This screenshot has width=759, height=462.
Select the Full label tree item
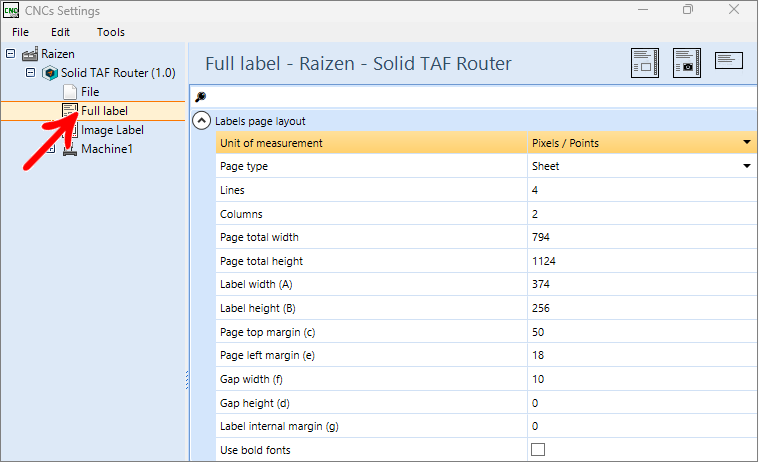(105, 111)
